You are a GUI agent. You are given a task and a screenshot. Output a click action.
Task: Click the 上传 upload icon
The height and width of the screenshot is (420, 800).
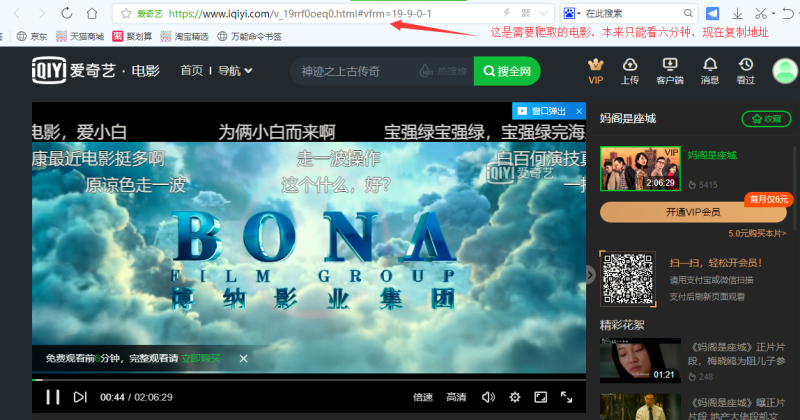[630, 71]
